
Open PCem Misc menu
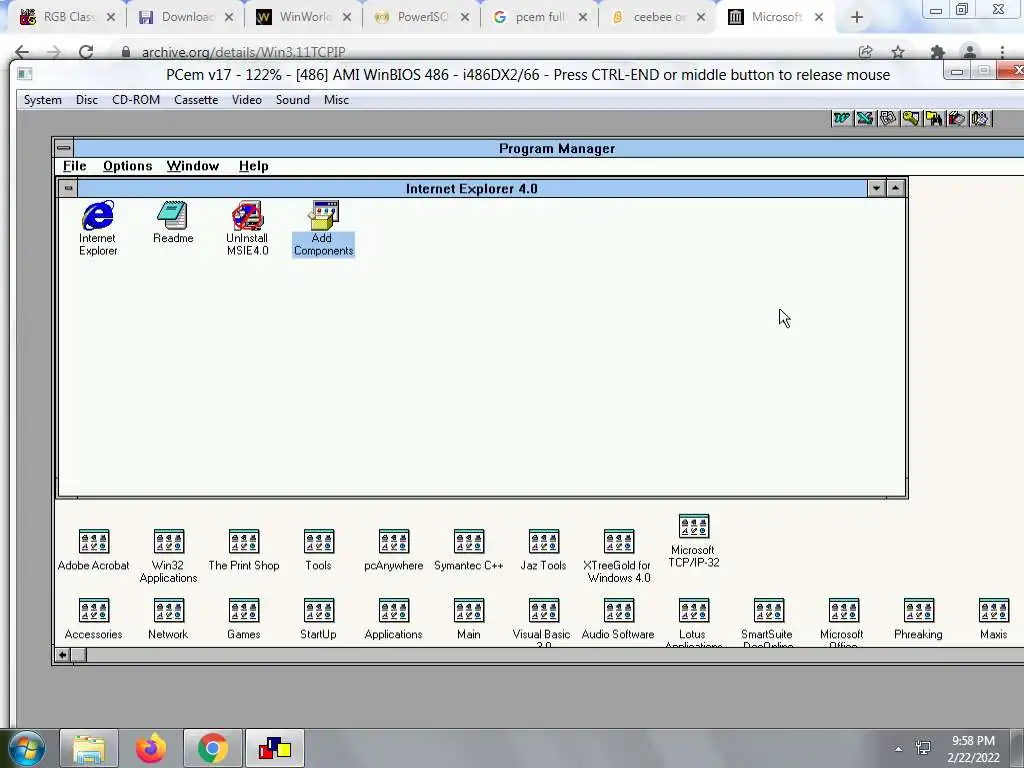point(336,100)
